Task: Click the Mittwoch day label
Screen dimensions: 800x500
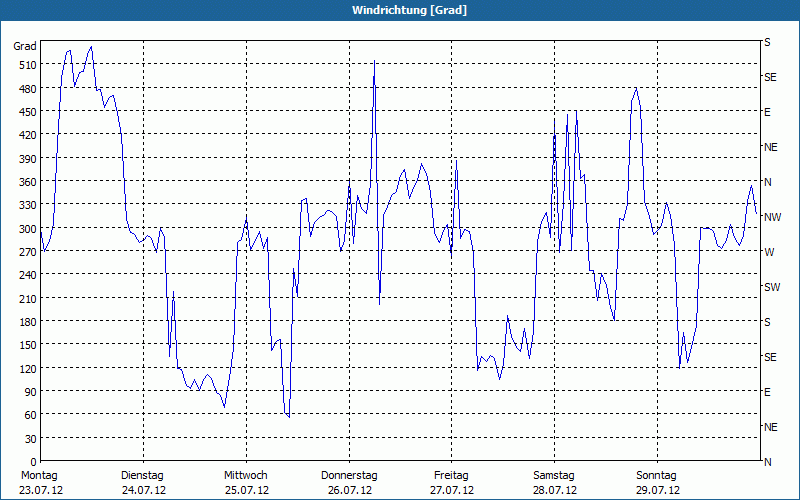Action: tap(246, 476)
